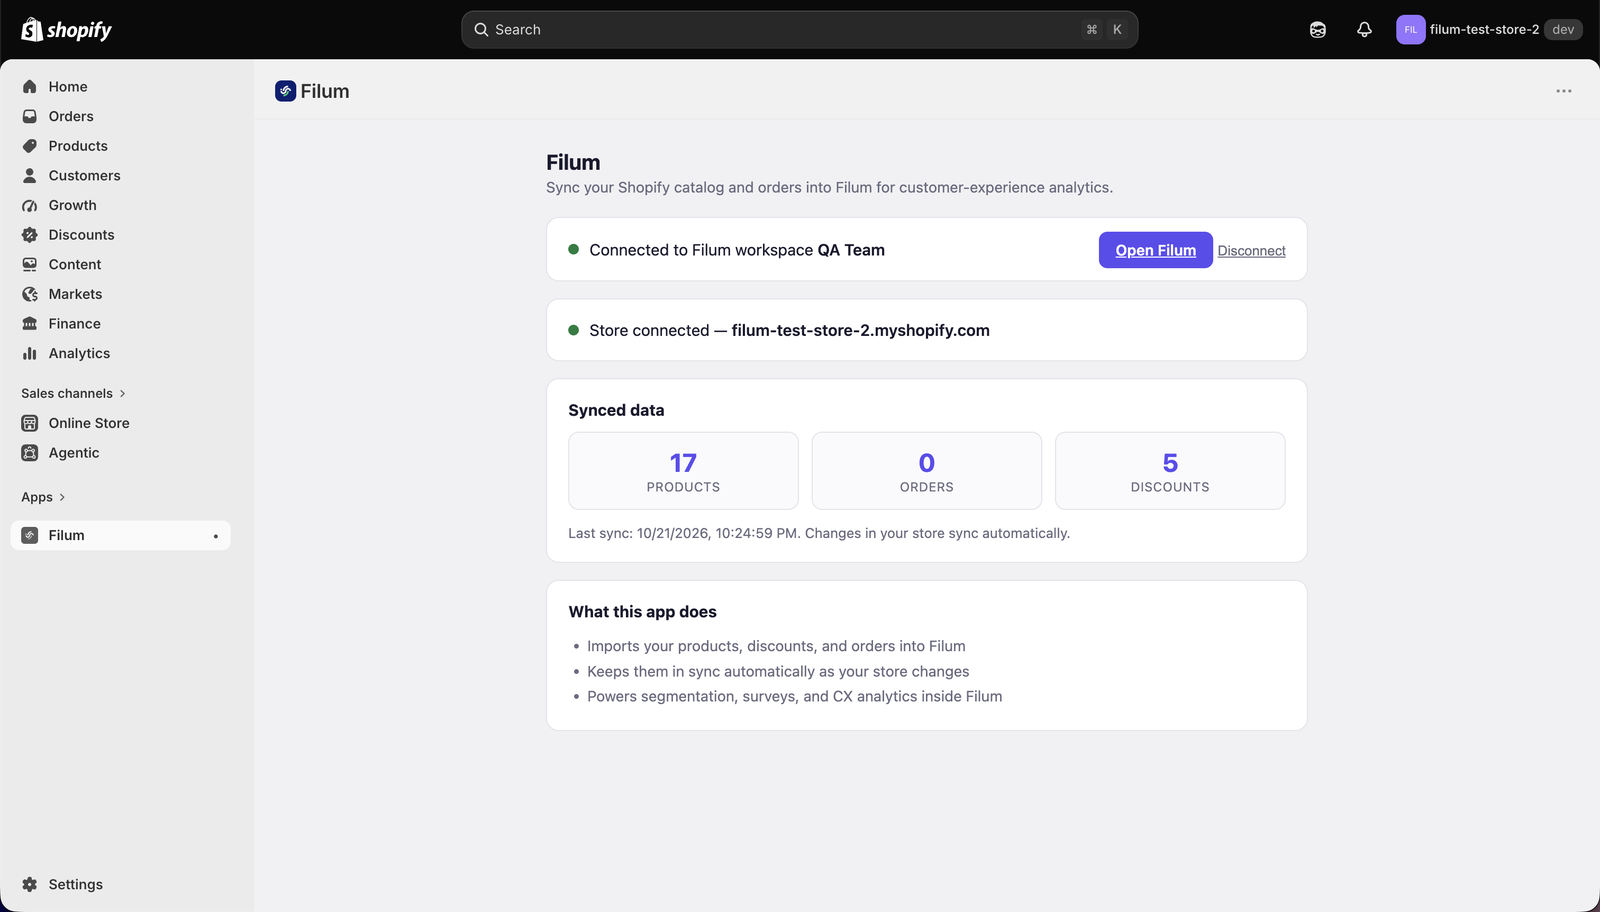
Task: Click the What this app does heading
Action: click(x=643, y=612)
